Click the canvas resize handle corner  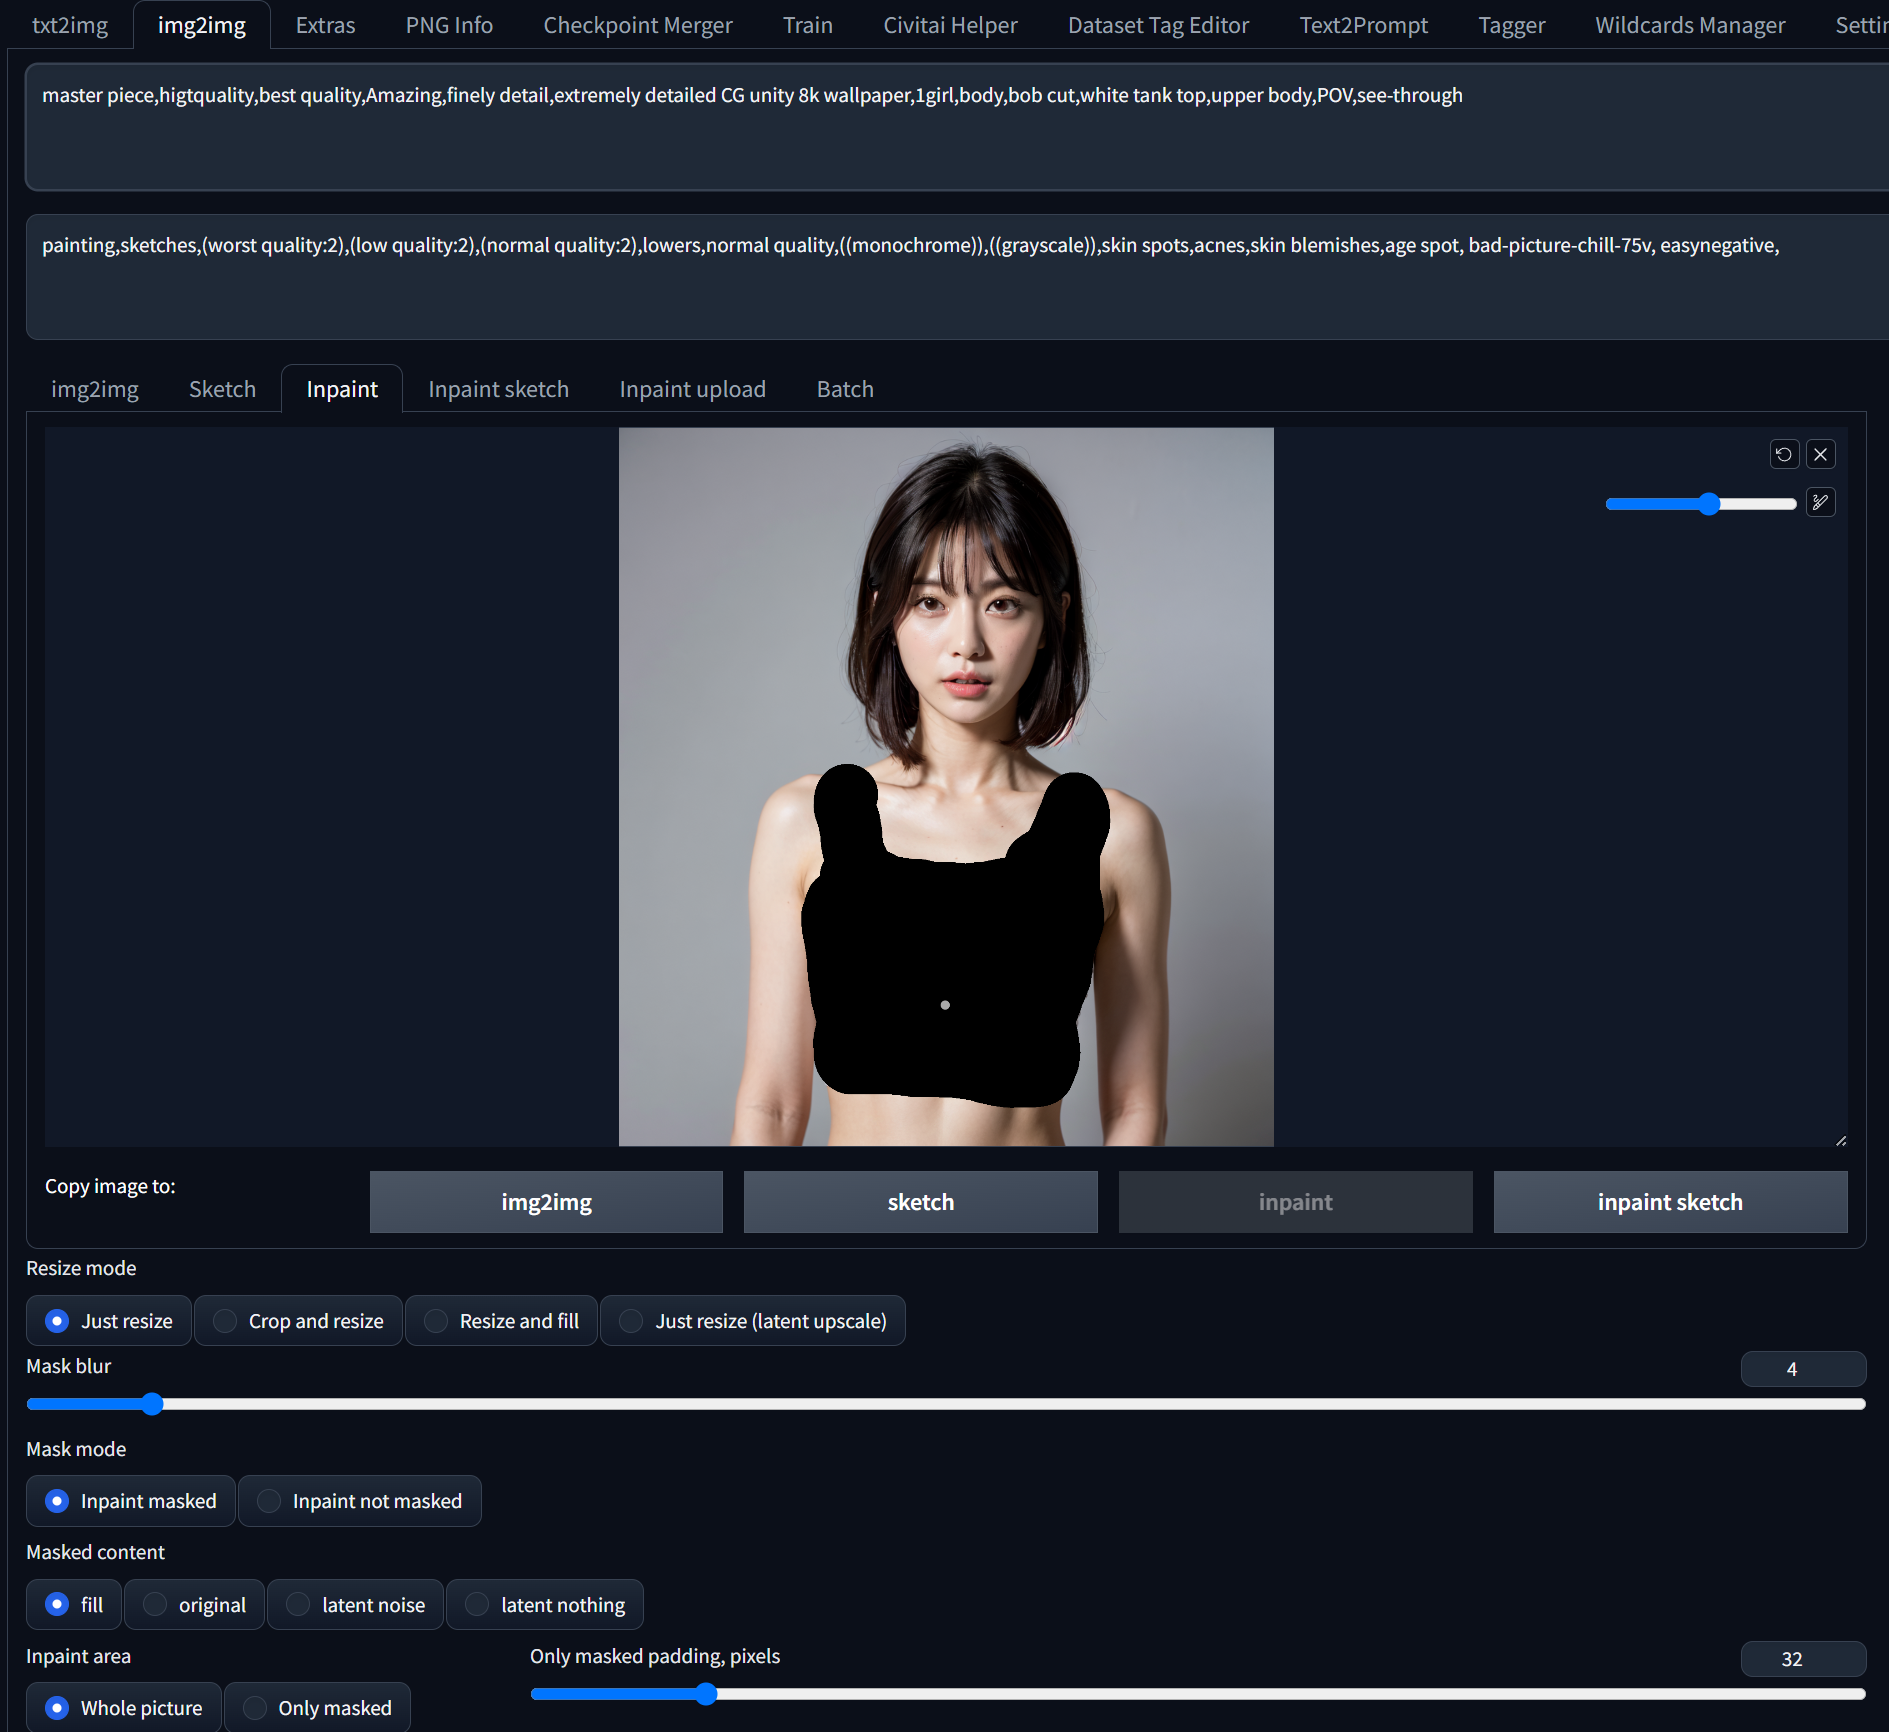1841,1140
